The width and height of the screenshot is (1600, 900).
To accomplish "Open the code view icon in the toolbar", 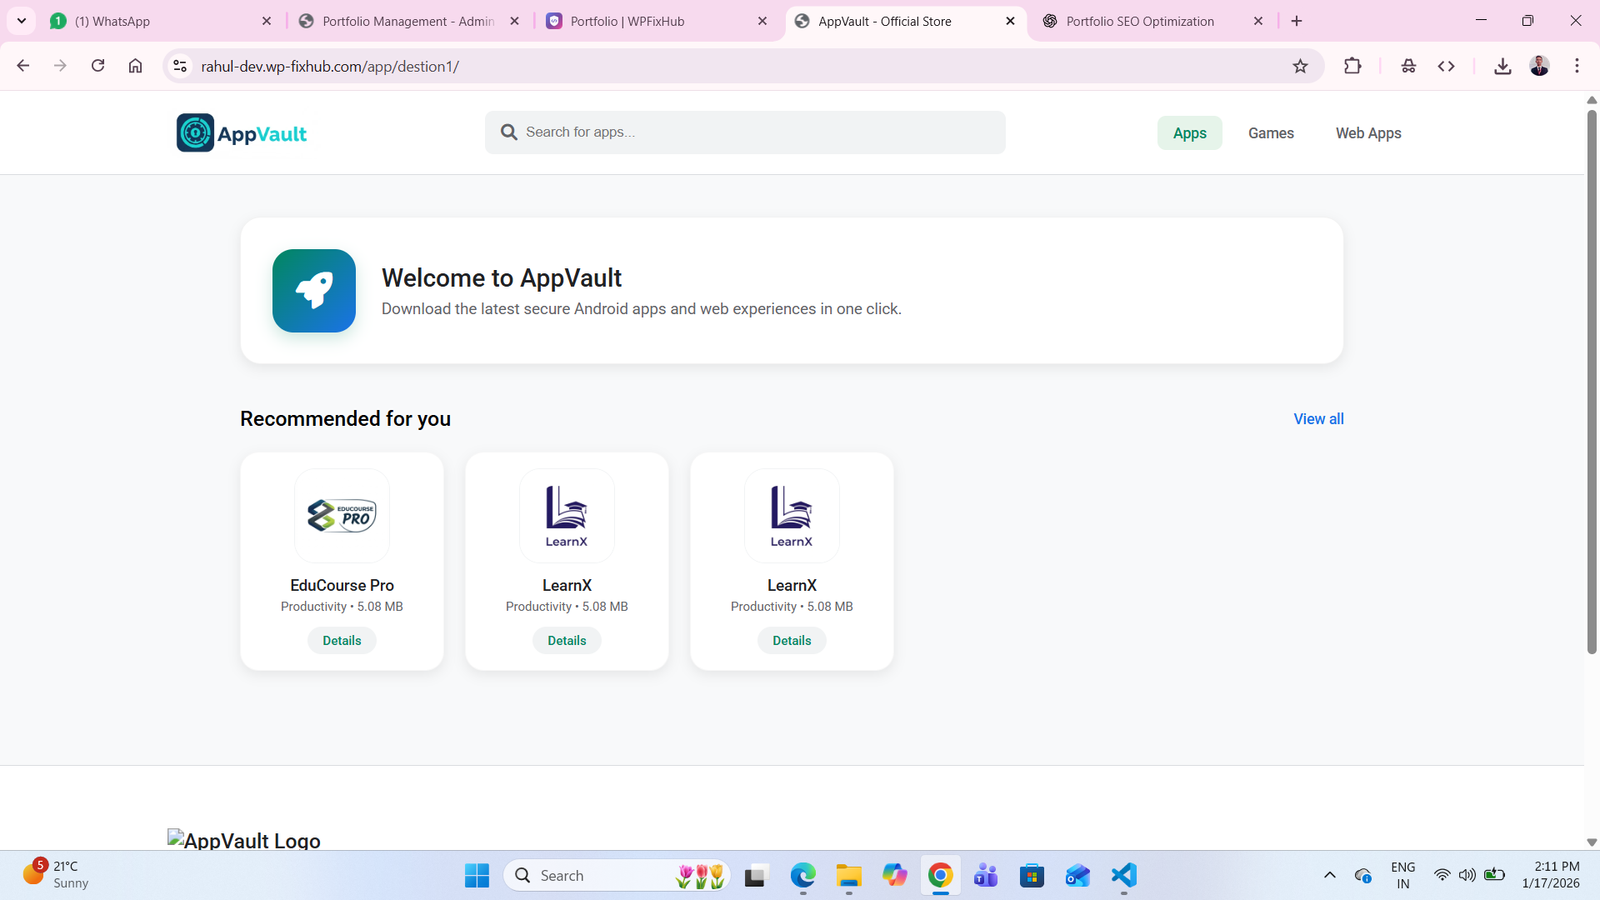I will point(1446,66).
